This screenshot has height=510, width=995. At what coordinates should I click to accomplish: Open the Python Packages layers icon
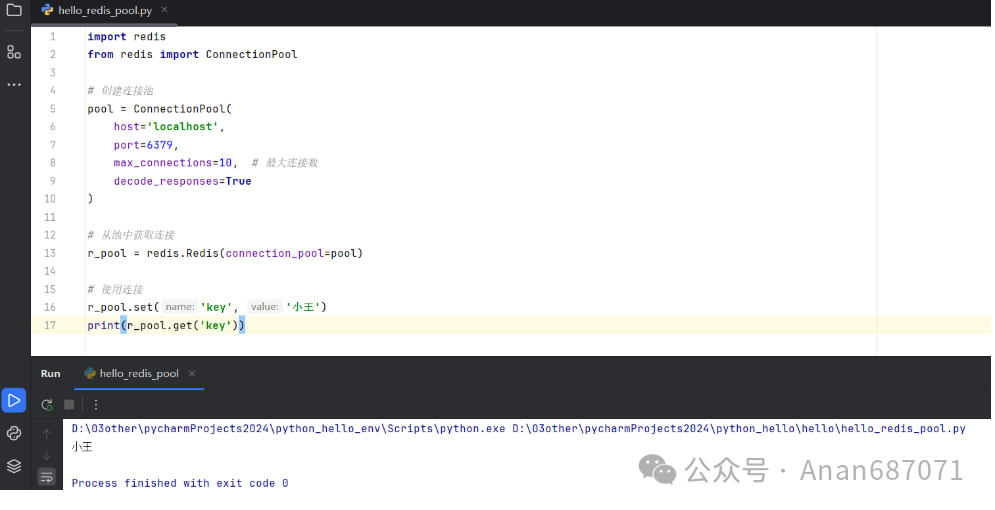[x=14, y=466]
